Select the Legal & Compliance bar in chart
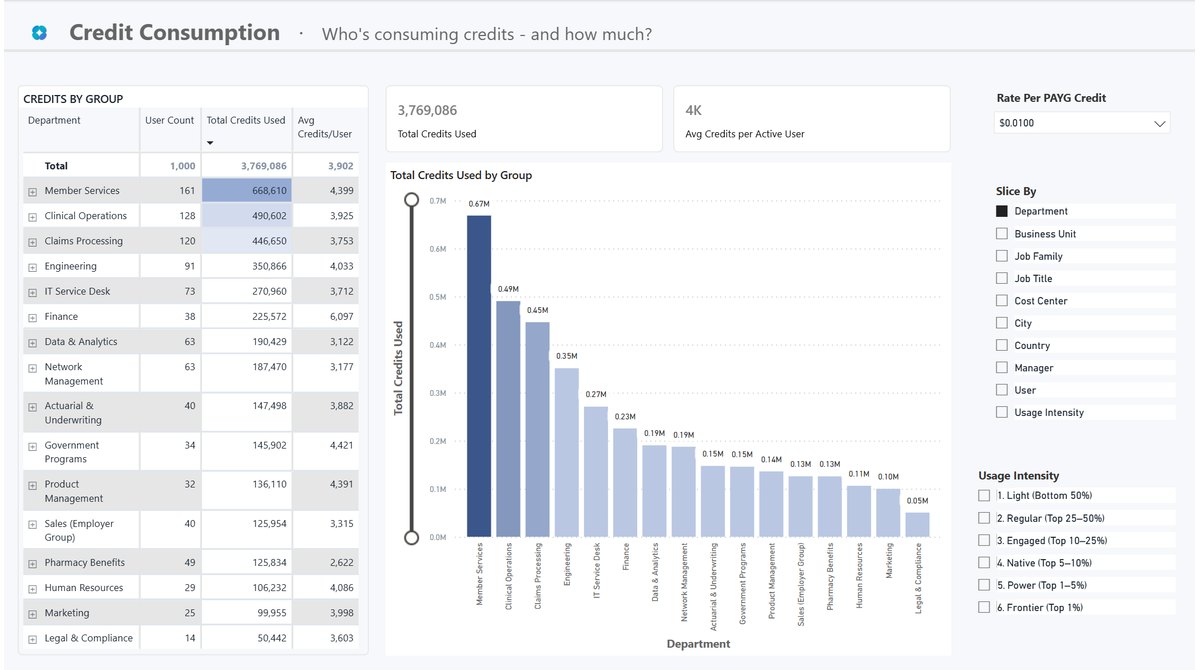This screenshot has width=1200, height=670. pos(917,525)
